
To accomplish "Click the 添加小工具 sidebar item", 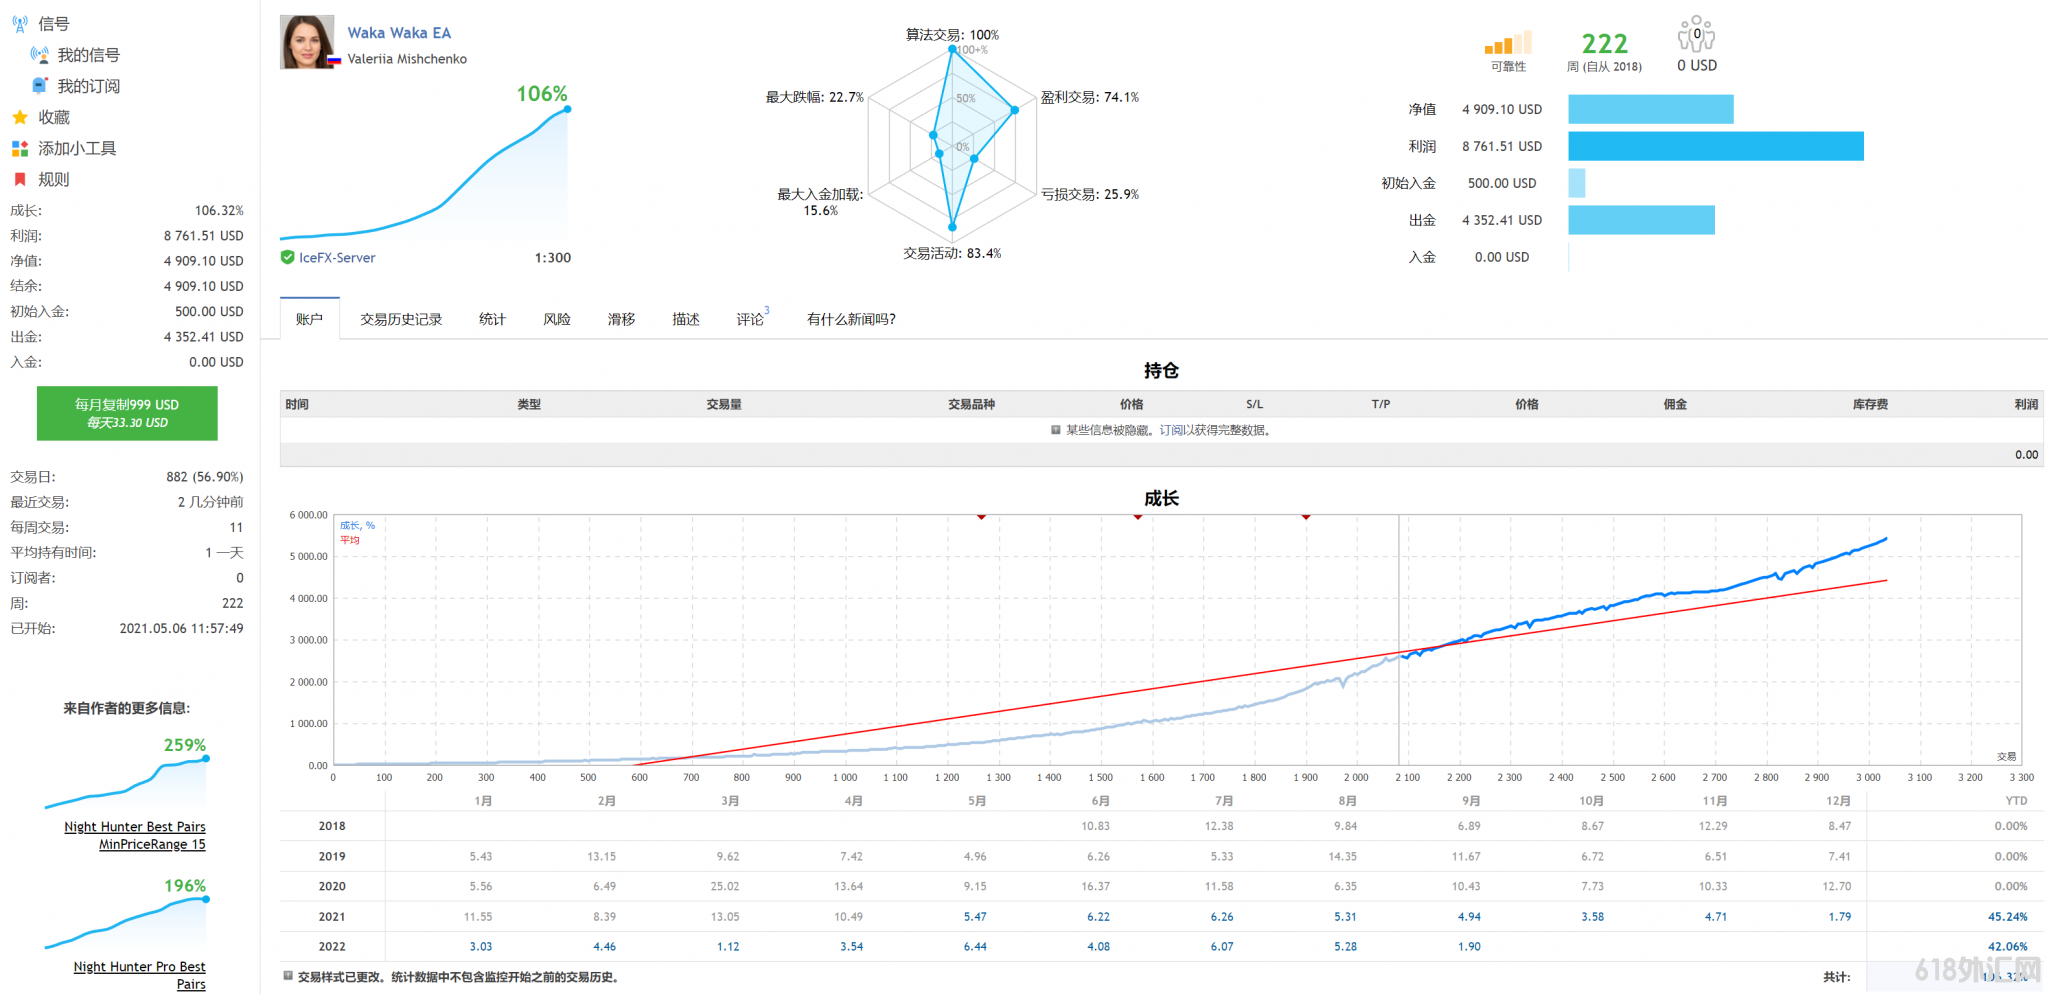I will 77,148.
